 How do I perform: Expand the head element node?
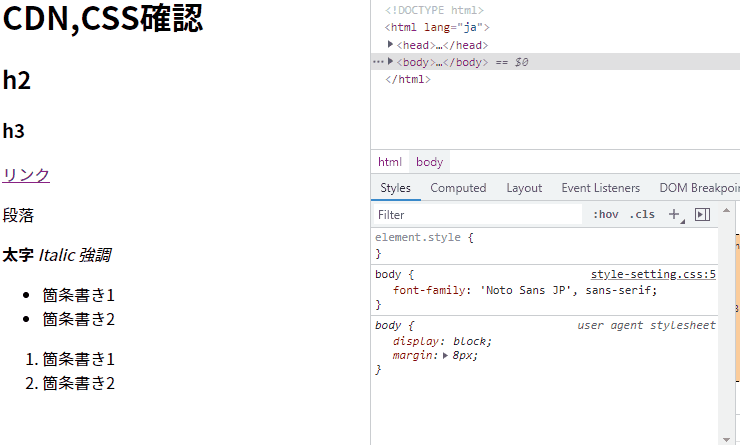pyautogui.click(x=390, y=44)
